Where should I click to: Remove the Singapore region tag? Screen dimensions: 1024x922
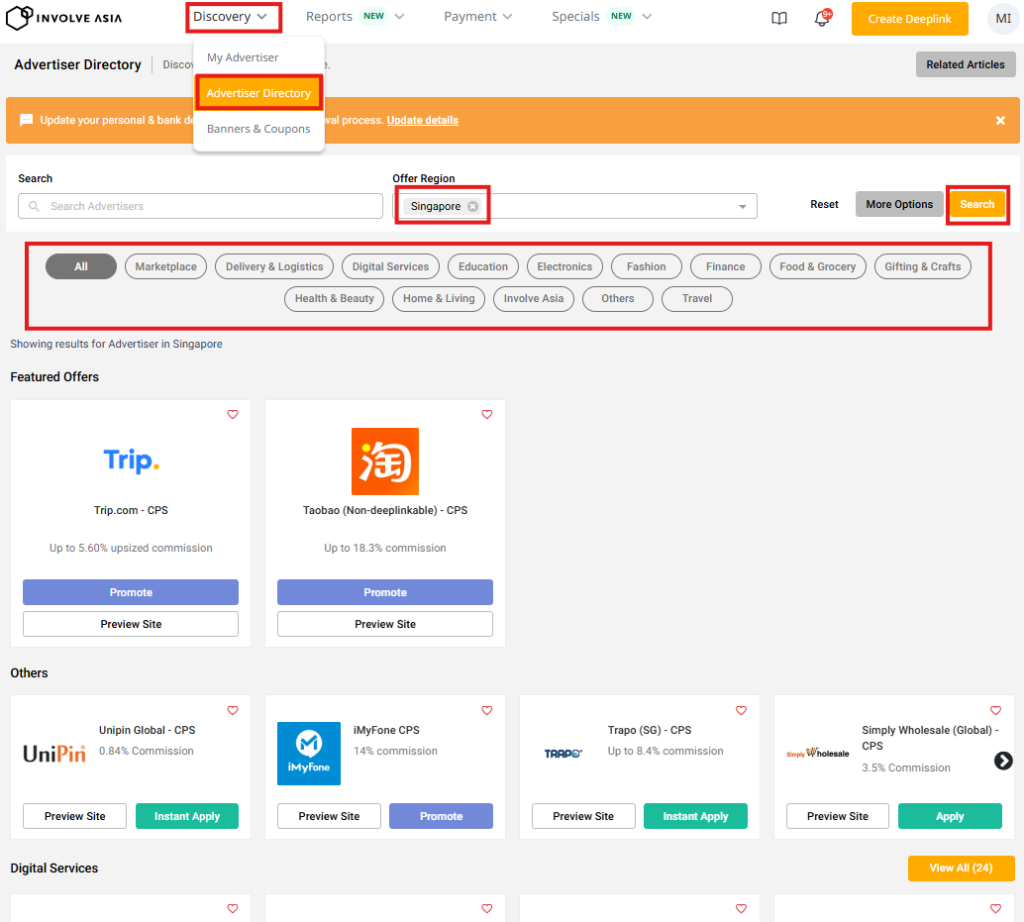[473, 206]
